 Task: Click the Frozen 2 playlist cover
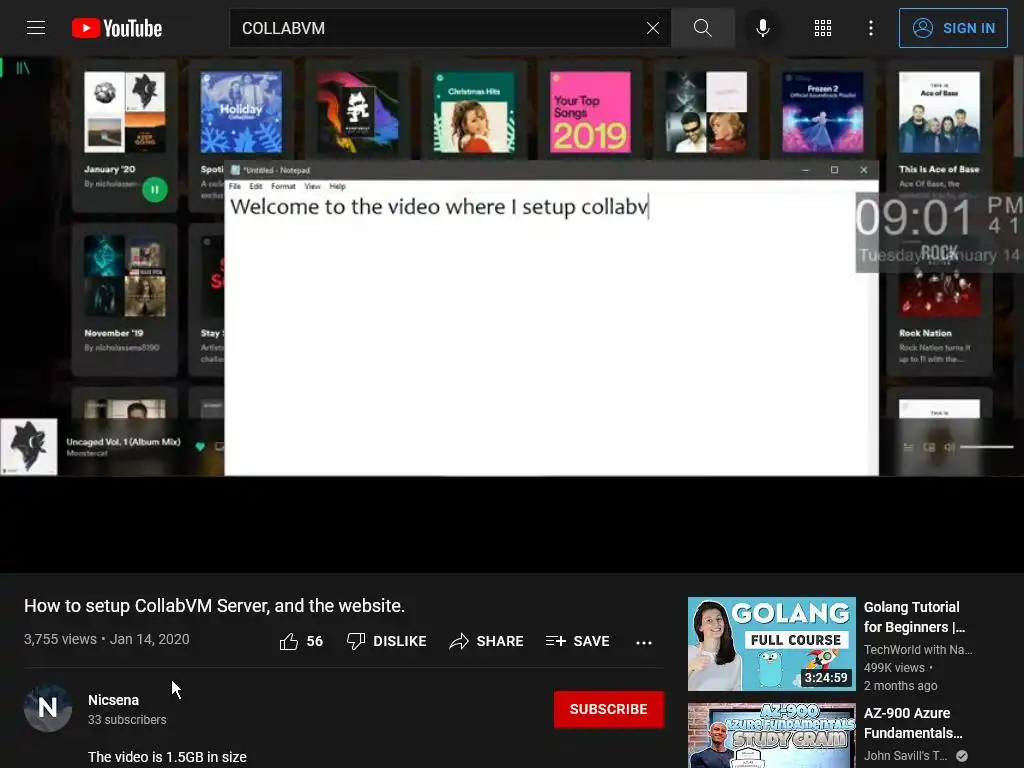click(823, 112)
